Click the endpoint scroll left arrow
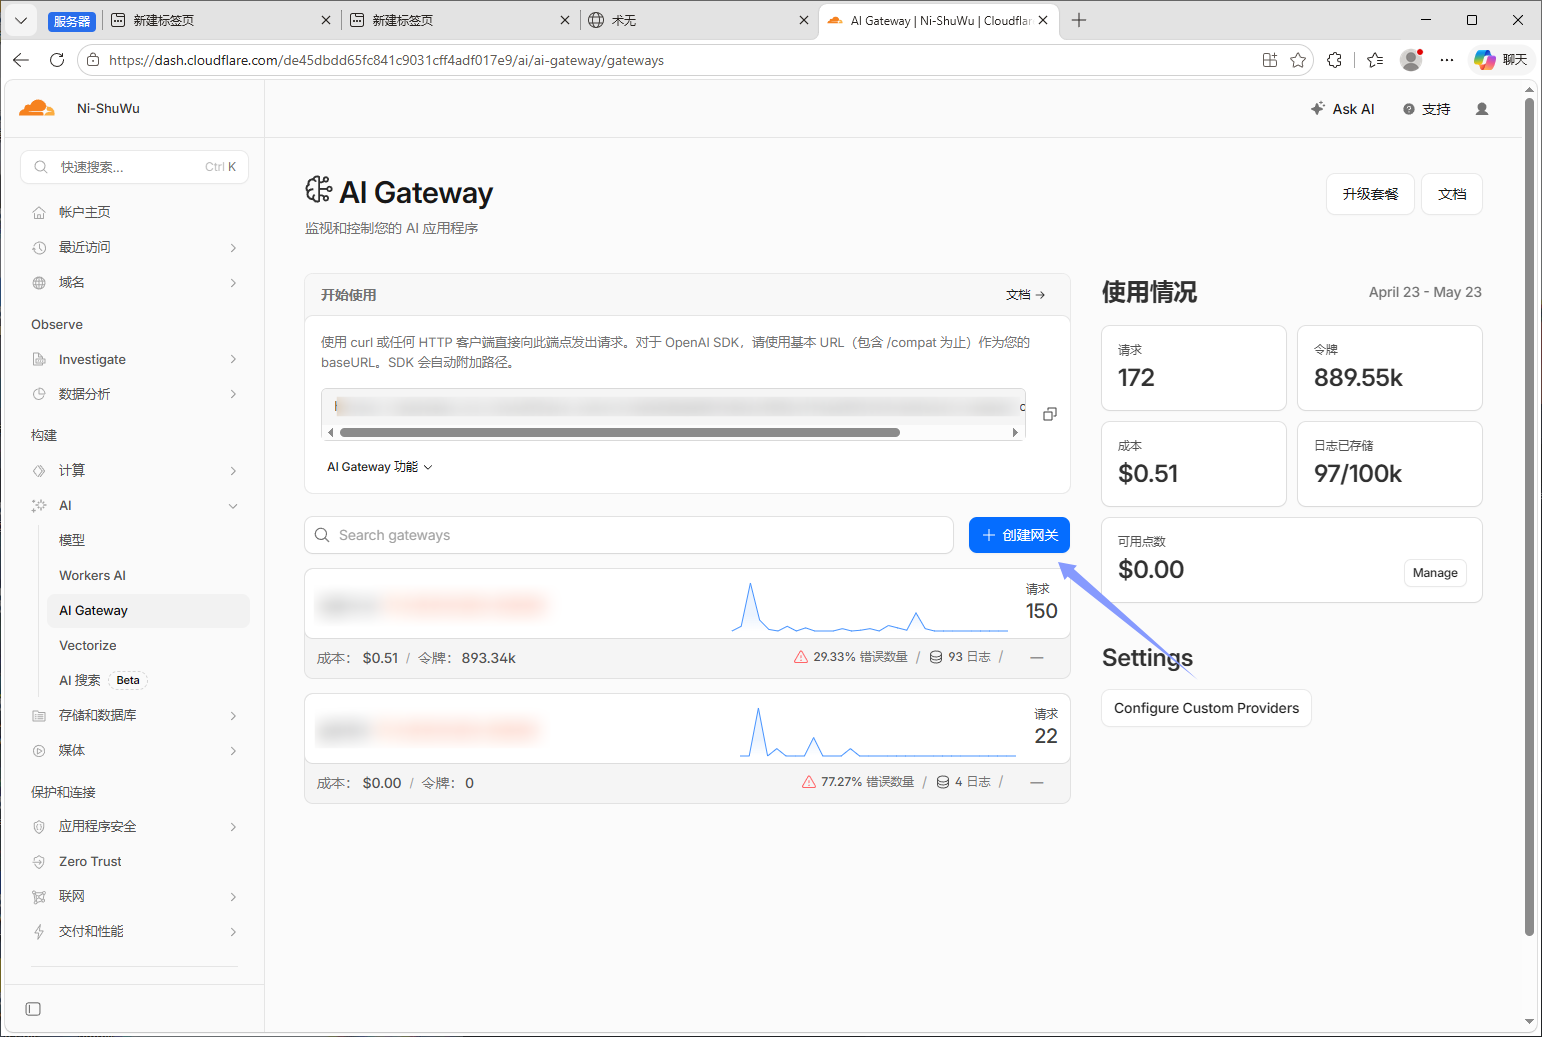Screen dimensions: 1542x1037 click(x=330, y=433)
